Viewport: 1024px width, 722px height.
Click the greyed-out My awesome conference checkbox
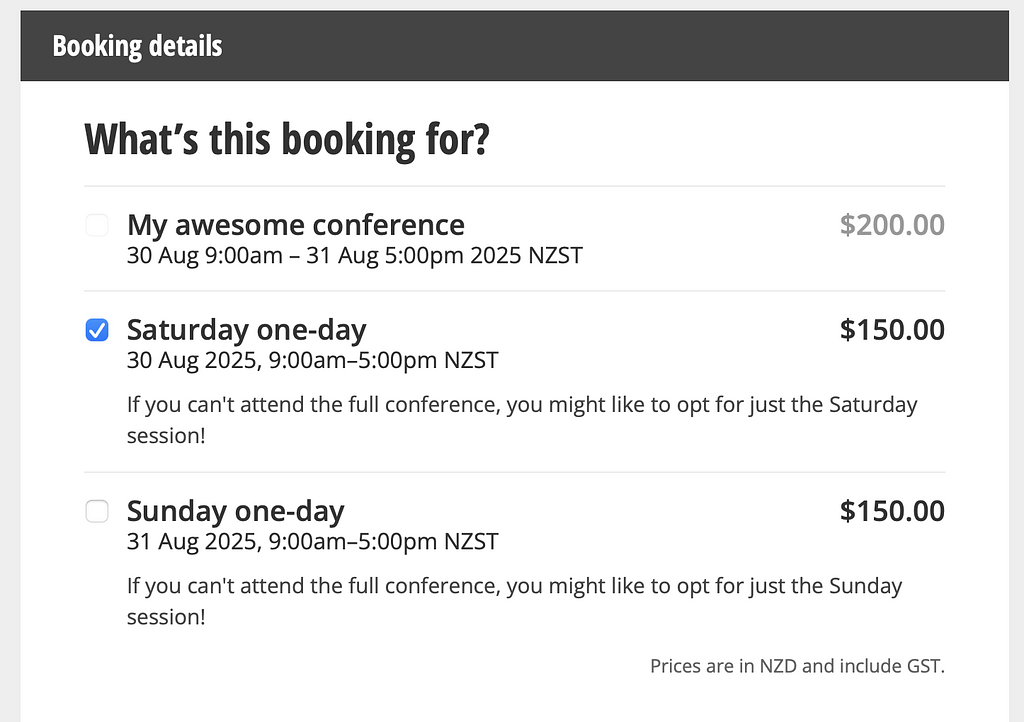[97, 225]
